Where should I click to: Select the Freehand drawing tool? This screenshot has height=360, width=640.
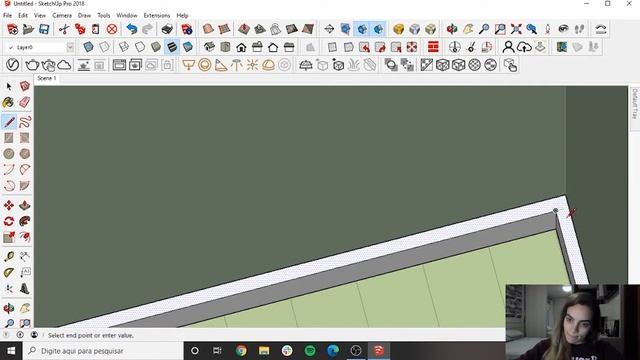coord(24,122)
